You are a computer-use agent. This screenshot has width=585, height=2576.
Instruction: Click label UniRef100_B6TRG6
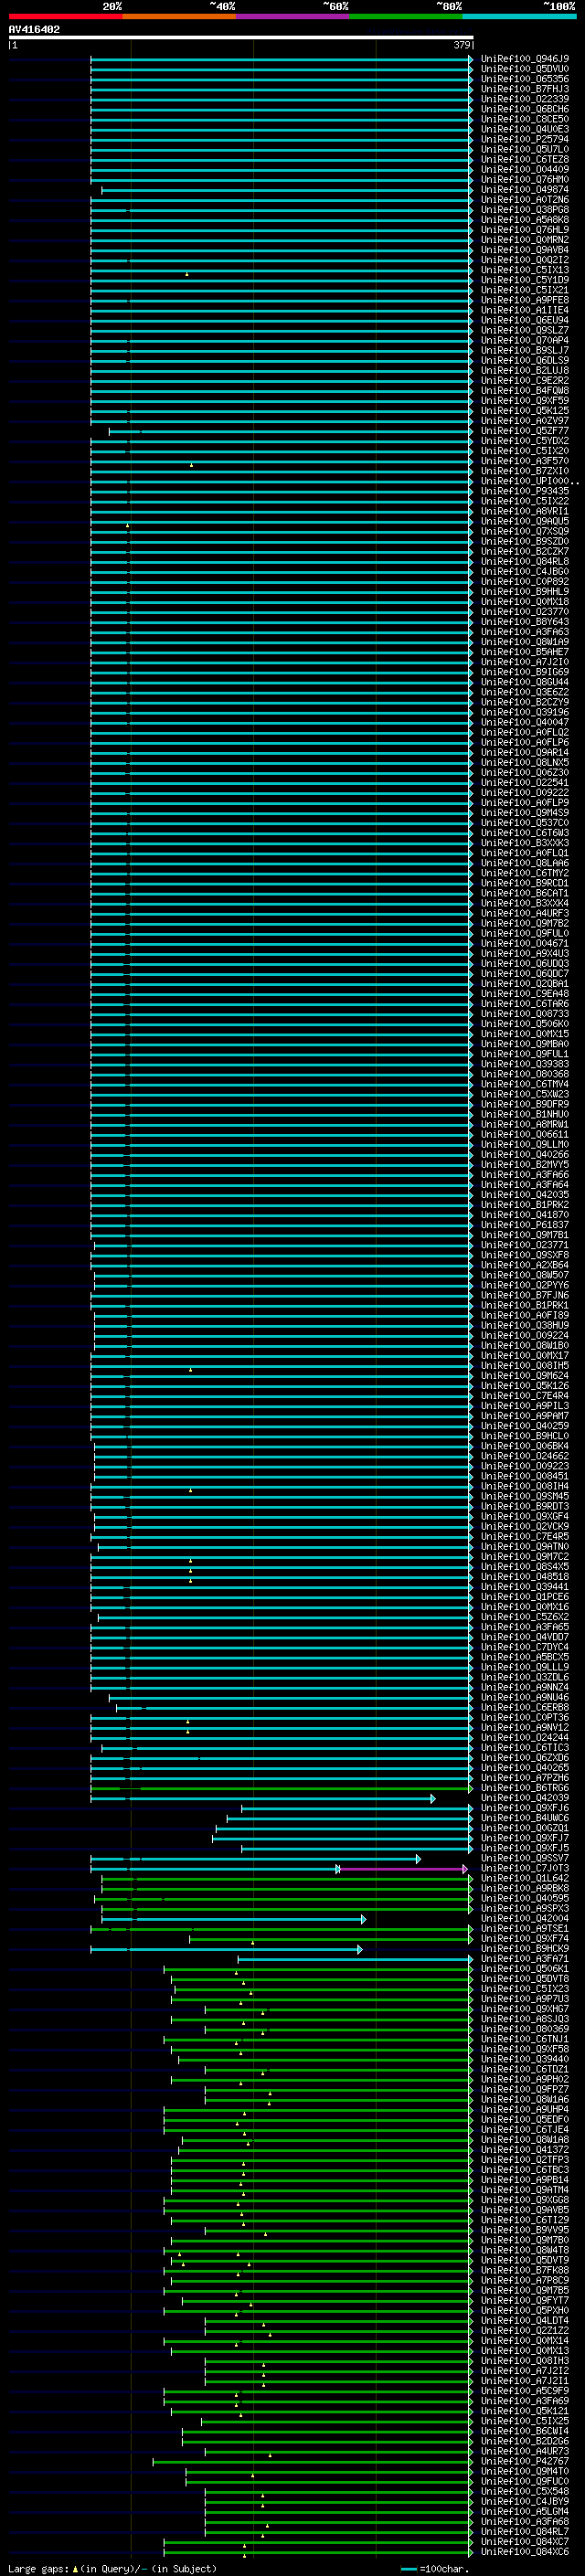tap(524, 1788)
